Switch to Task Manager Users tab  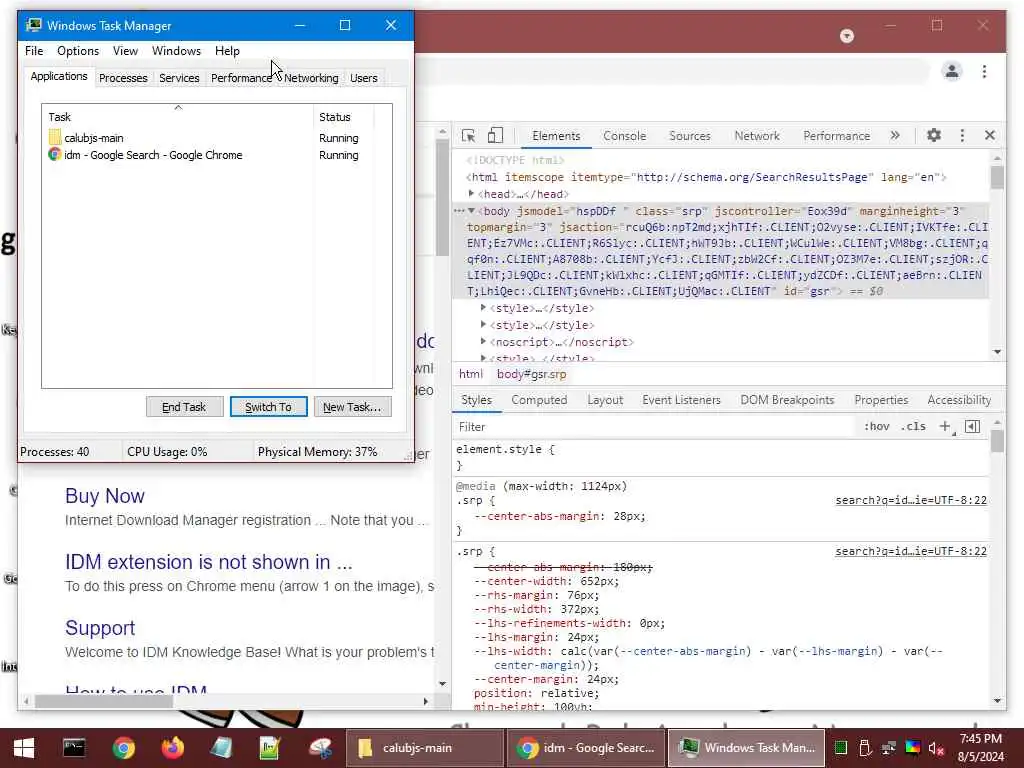tap(364, 78)
